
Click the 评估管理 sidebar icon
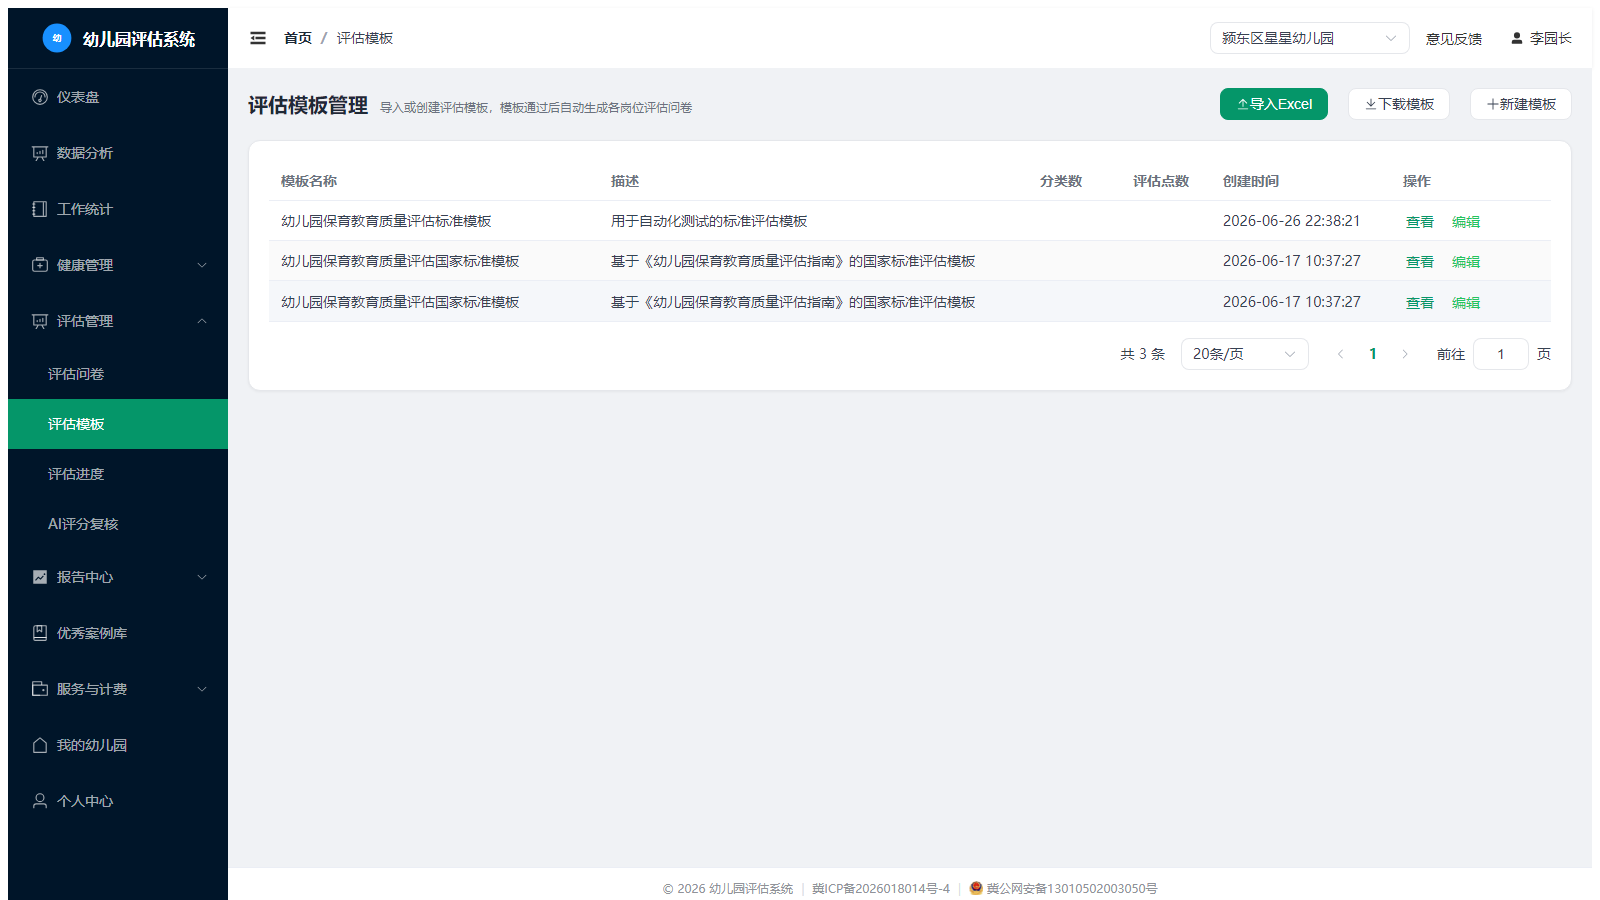[x=40, y=321]
